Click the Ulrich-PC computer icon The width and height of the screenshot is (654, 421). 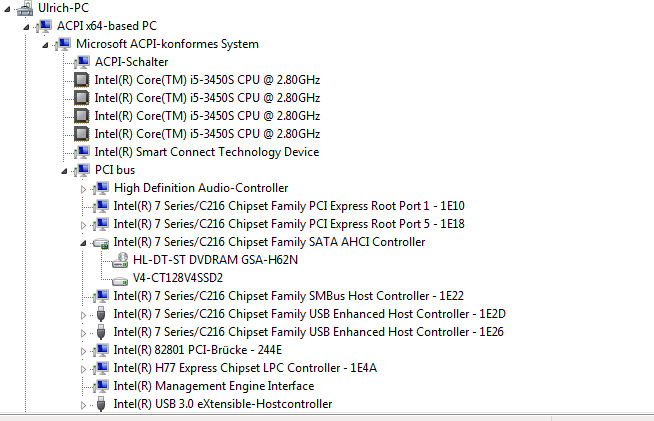(25, 8)
